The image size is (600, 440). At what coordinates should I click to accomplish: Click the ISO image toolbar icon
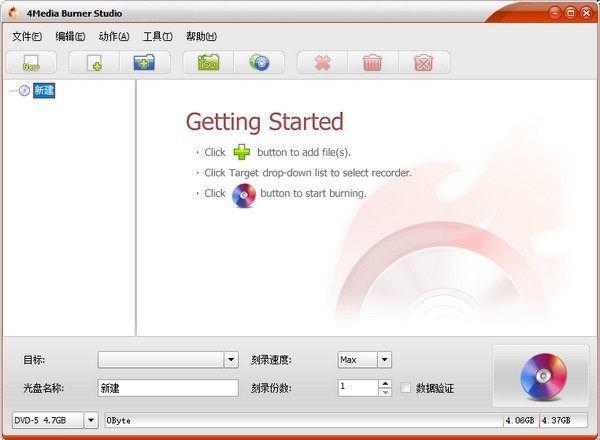pos(209,63)
